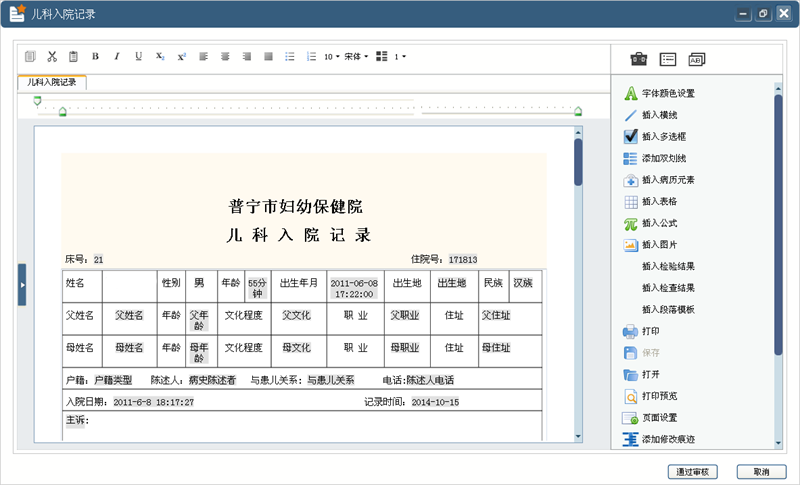This screenshot has height=485, width=800.
Task: Open the line spacing 1 dropdown
Action: click(400, 57)
